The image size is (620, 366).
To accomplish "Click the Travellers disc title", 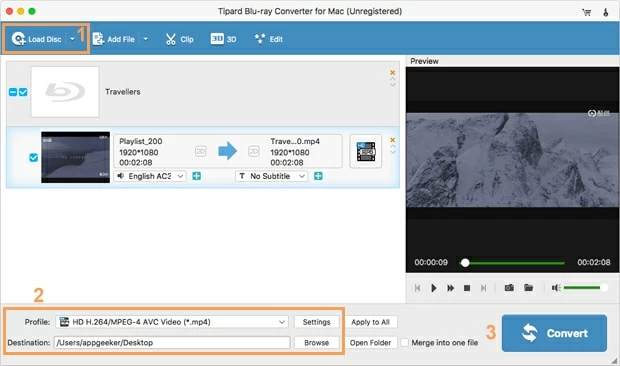I will click(123, 92).
